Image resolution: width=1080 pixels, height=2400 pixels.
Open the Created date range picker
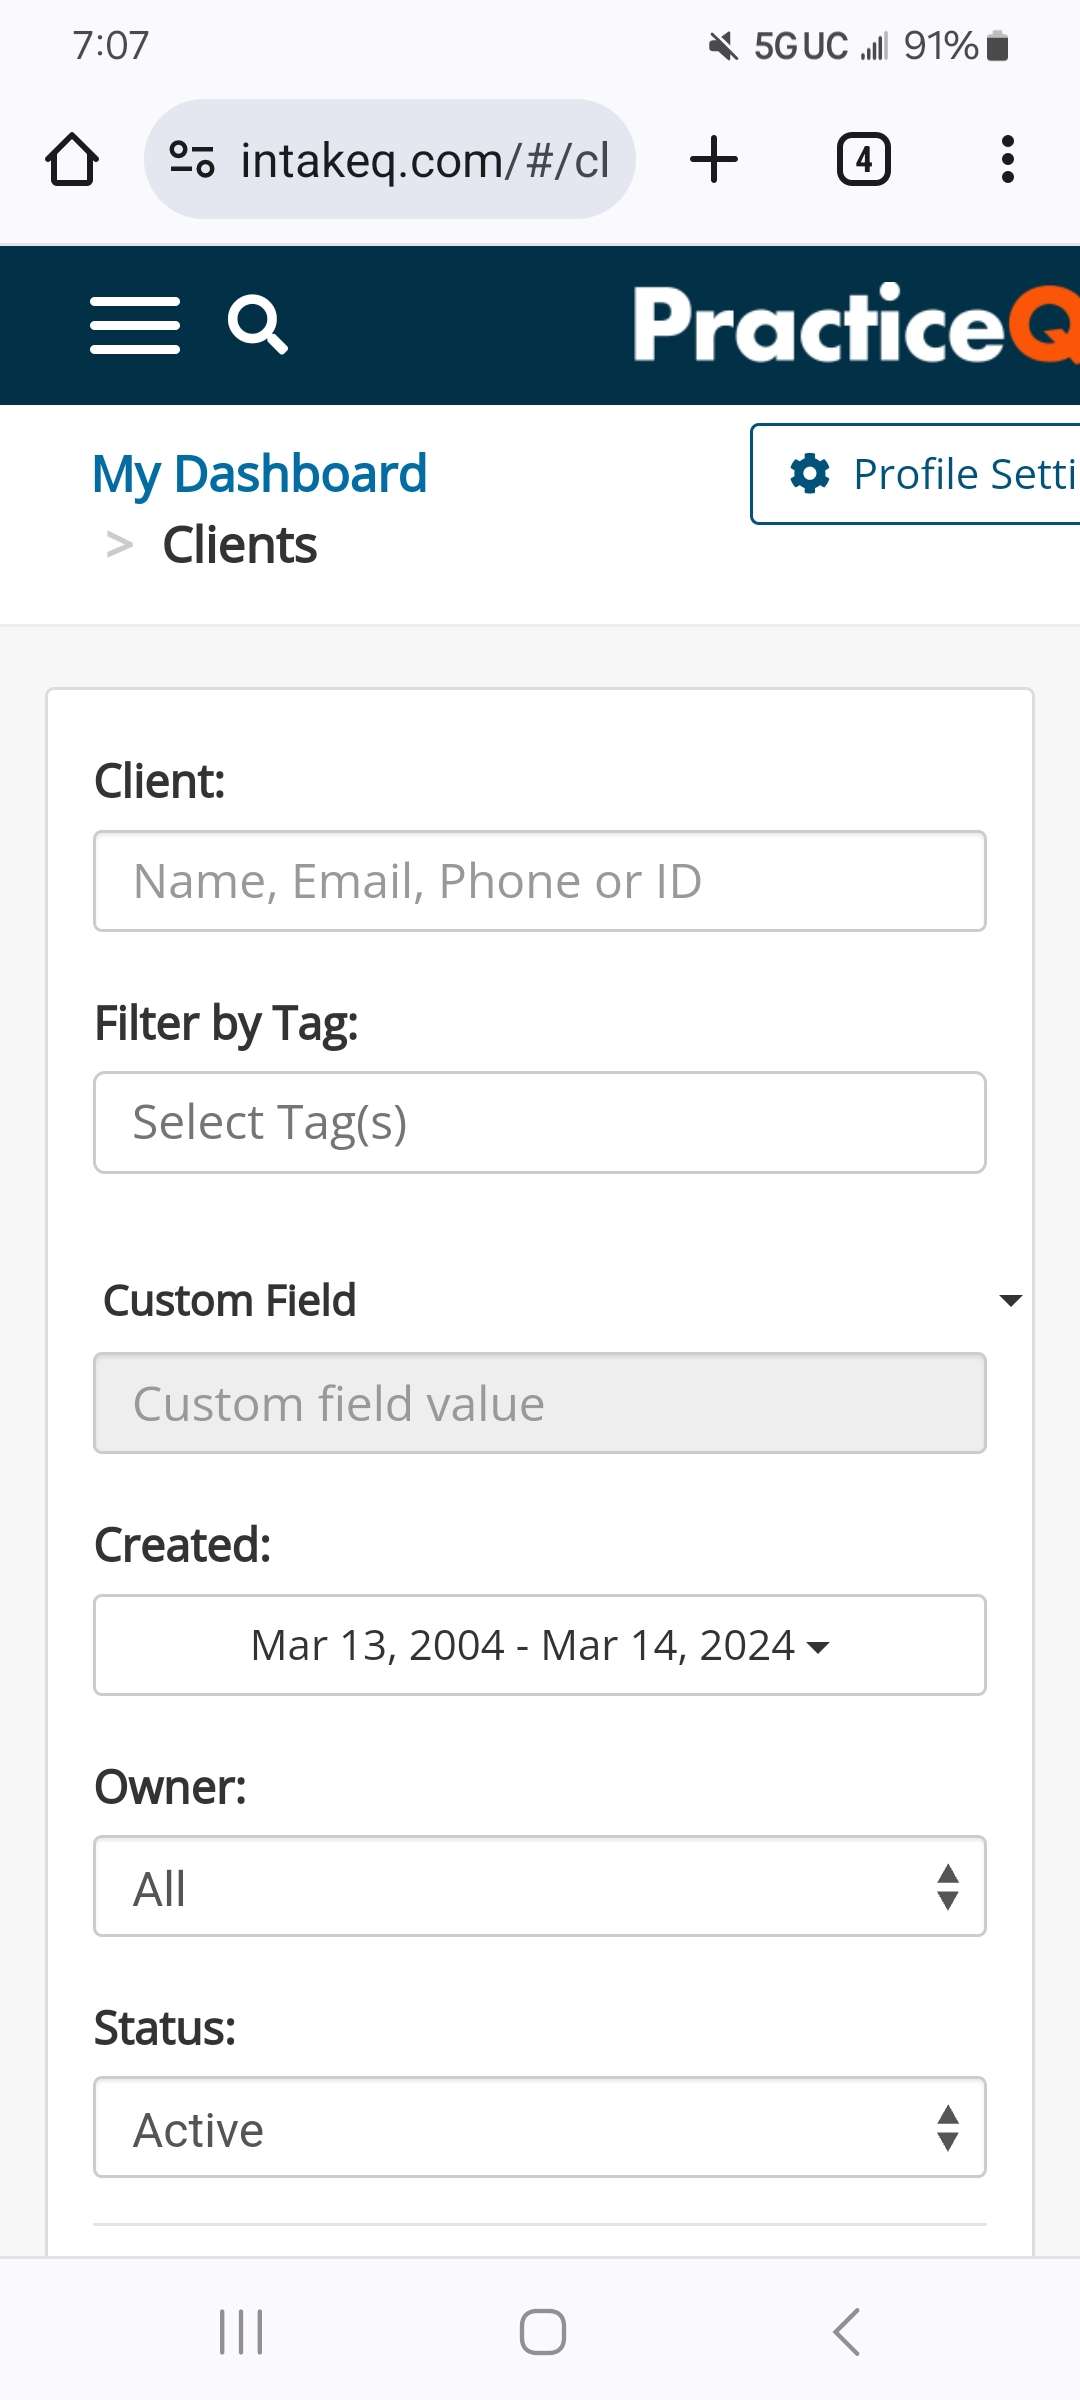540,1645
